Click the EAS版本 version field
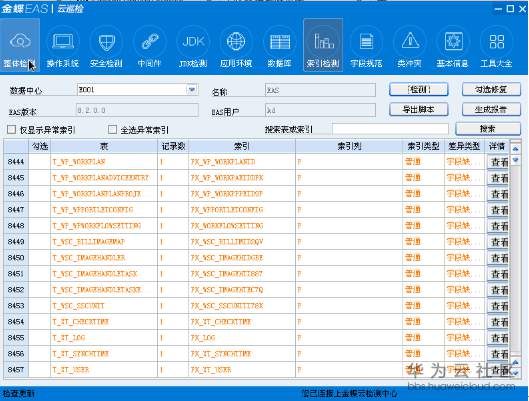Image resolution: width=529 pixels, height=401 pixels. (x=138, y=110)
